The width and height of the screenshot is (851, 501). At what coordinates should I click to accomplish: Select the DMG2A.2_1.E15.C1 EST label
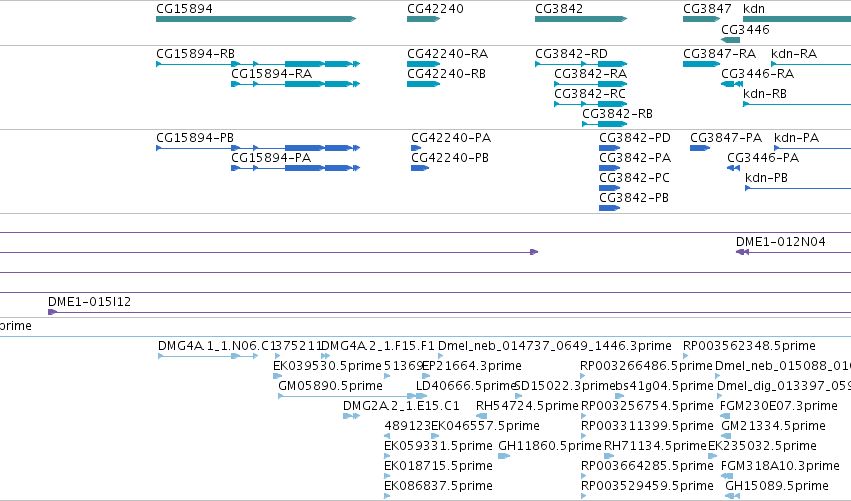(x=401, y=406)
